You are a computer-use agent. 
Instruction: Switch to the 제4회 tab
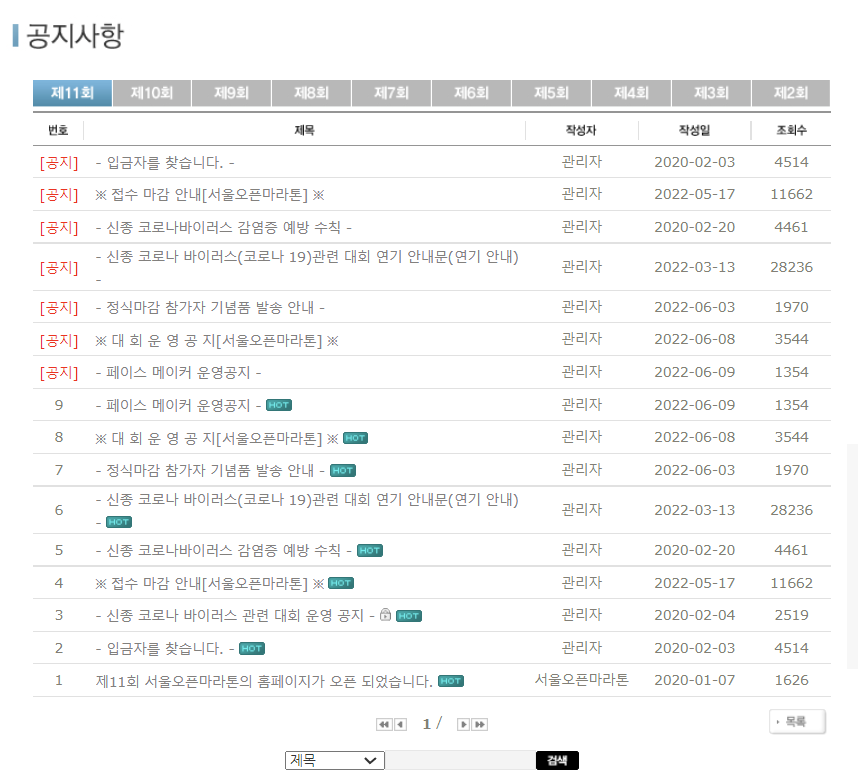[x=631, y=92]
